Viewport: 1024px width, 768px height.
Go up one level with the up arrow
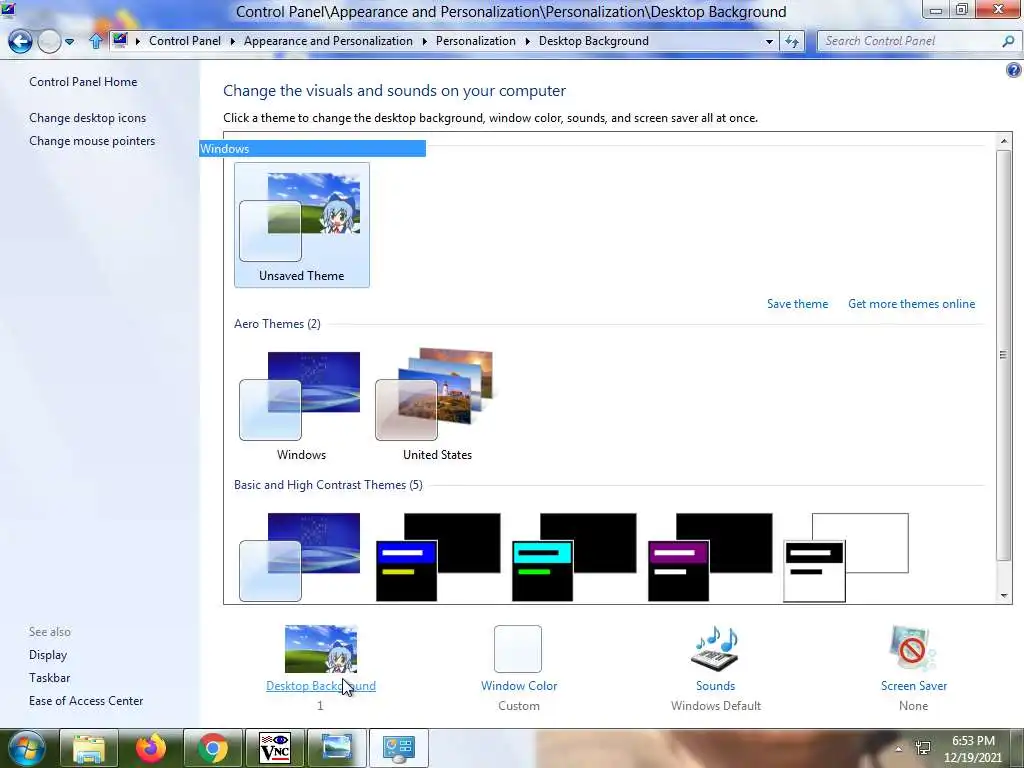[96, 41]
